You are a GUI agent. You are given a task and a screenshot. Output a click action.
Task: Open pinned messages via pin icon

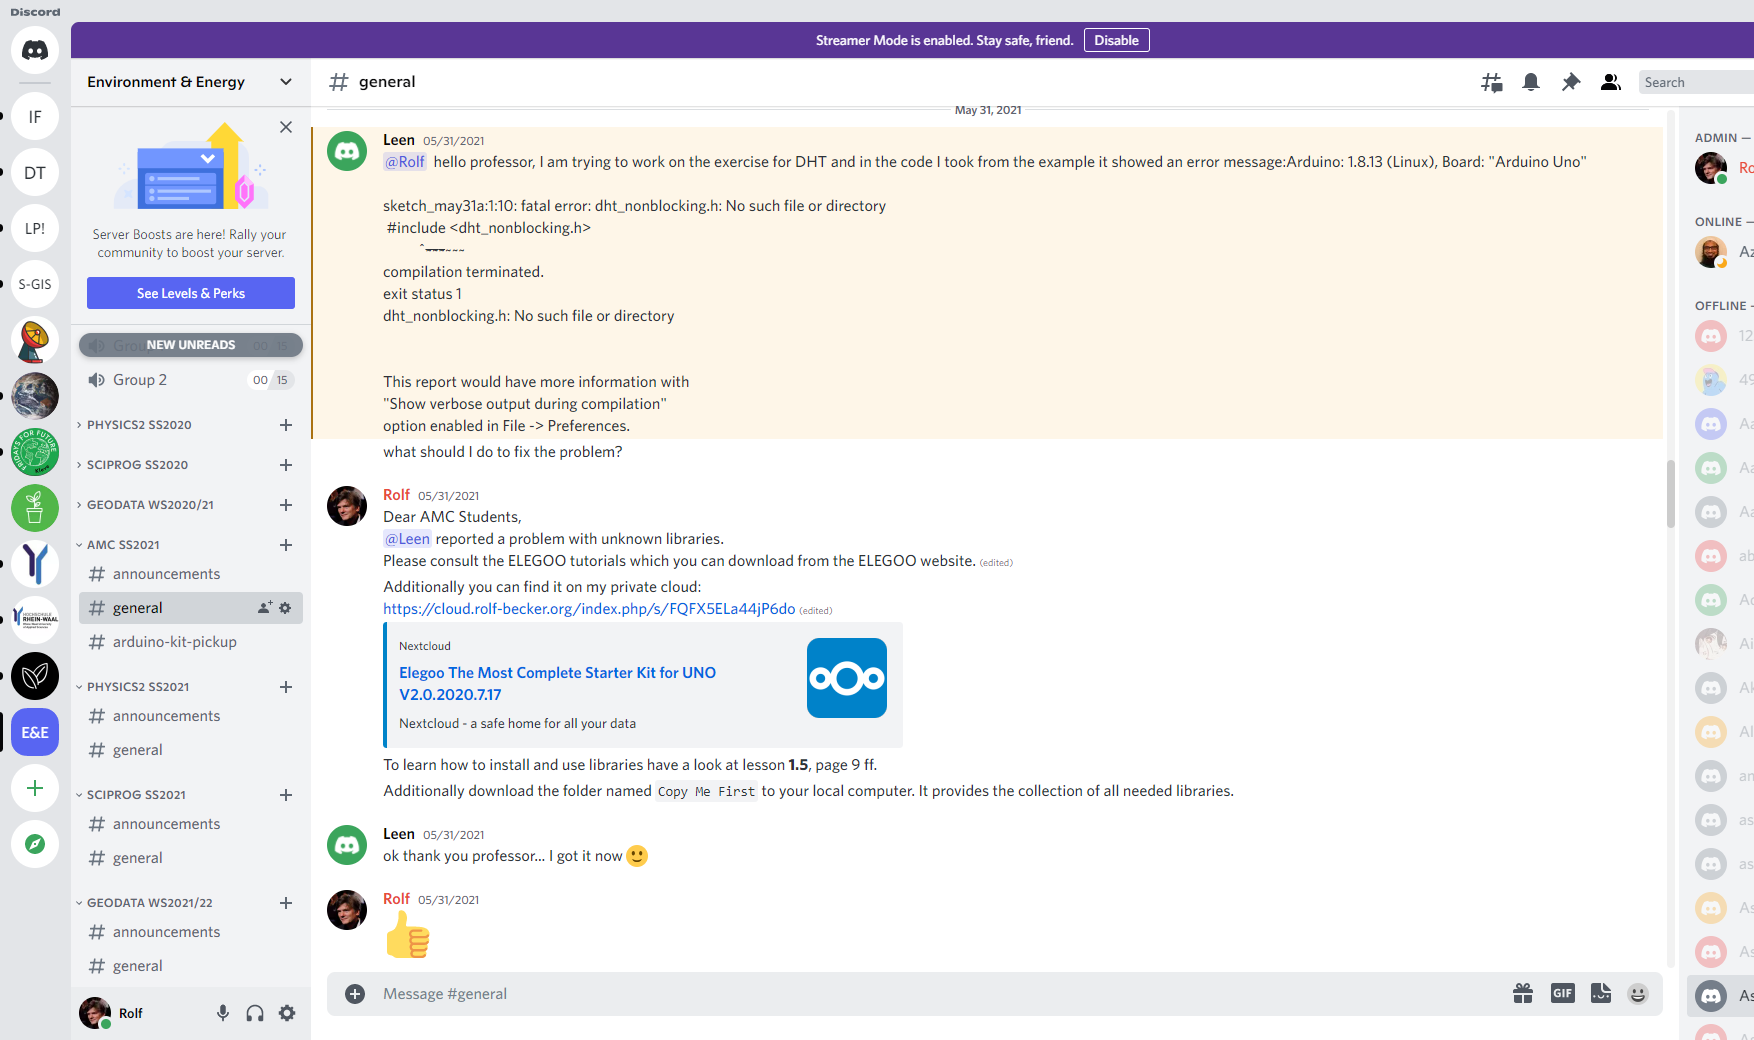(1570, 82)
